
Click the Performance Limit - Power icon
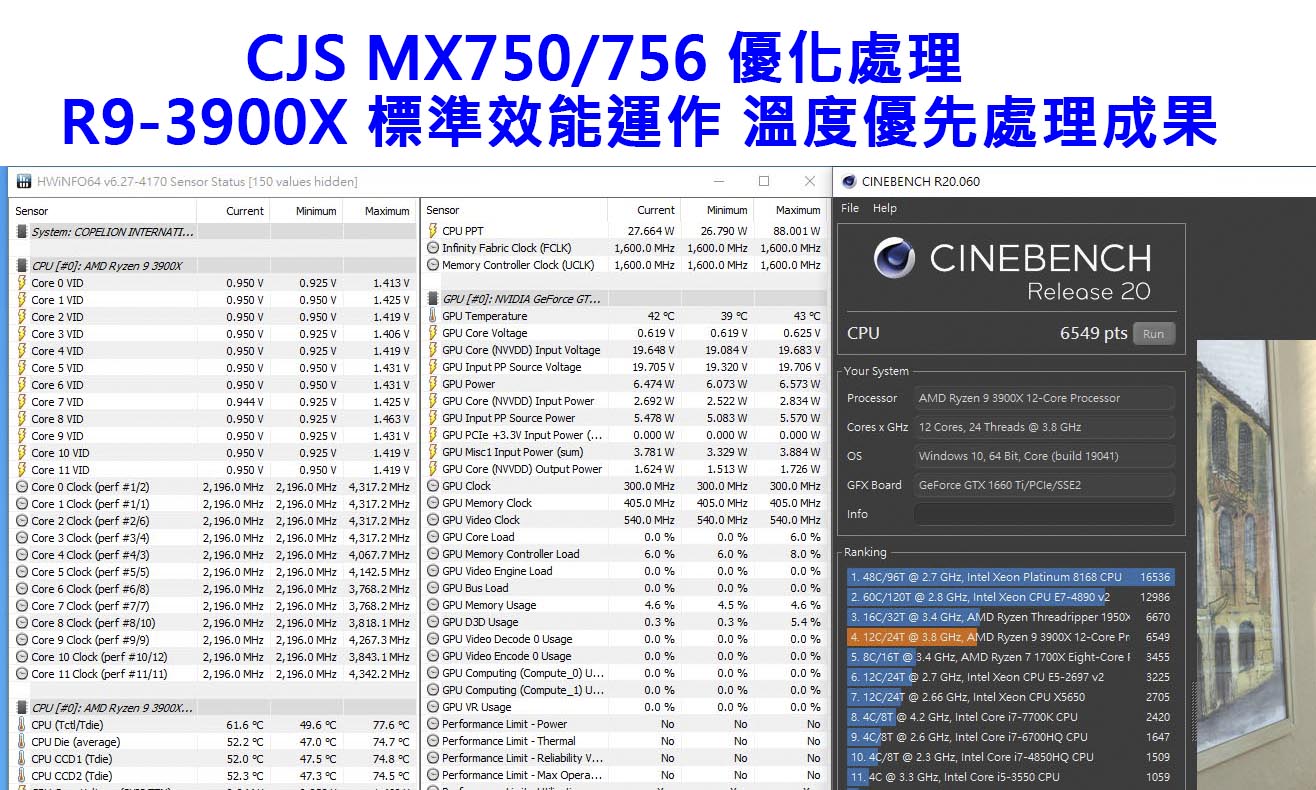433,724
